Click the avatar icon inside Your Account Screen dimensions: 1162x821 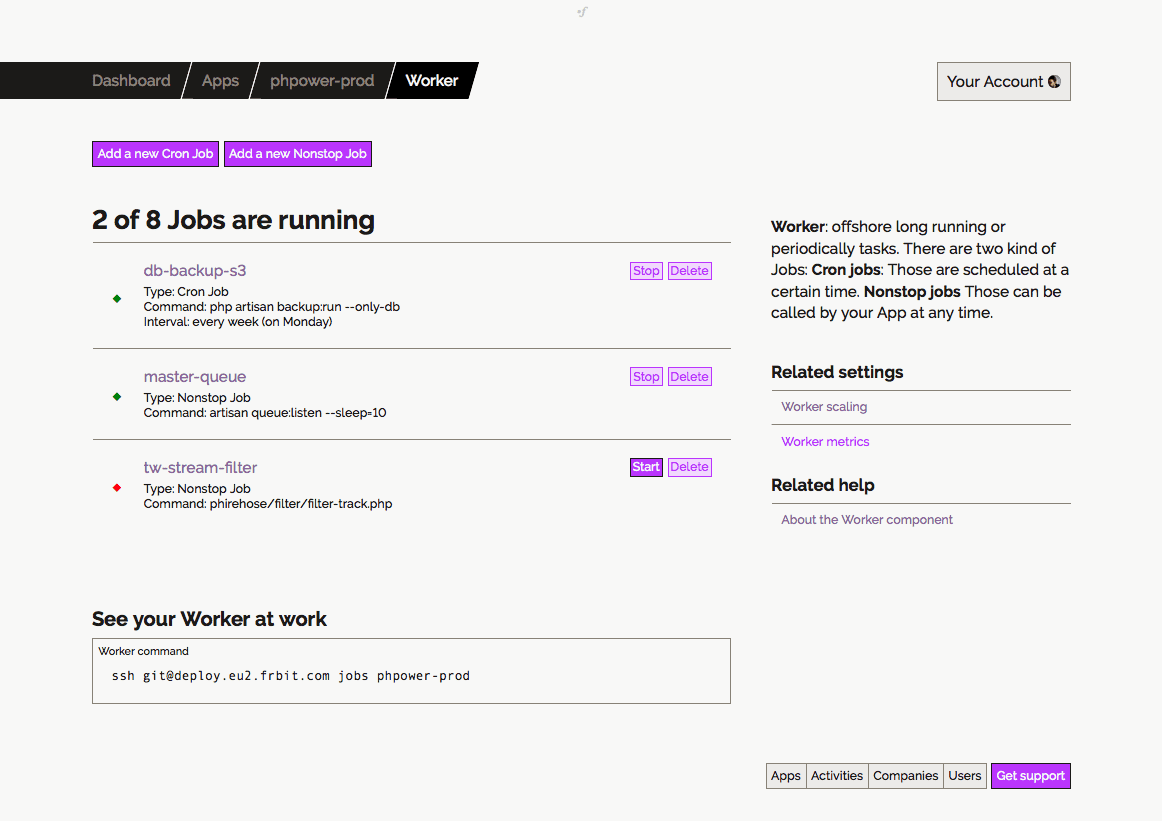click(1053, 81)
